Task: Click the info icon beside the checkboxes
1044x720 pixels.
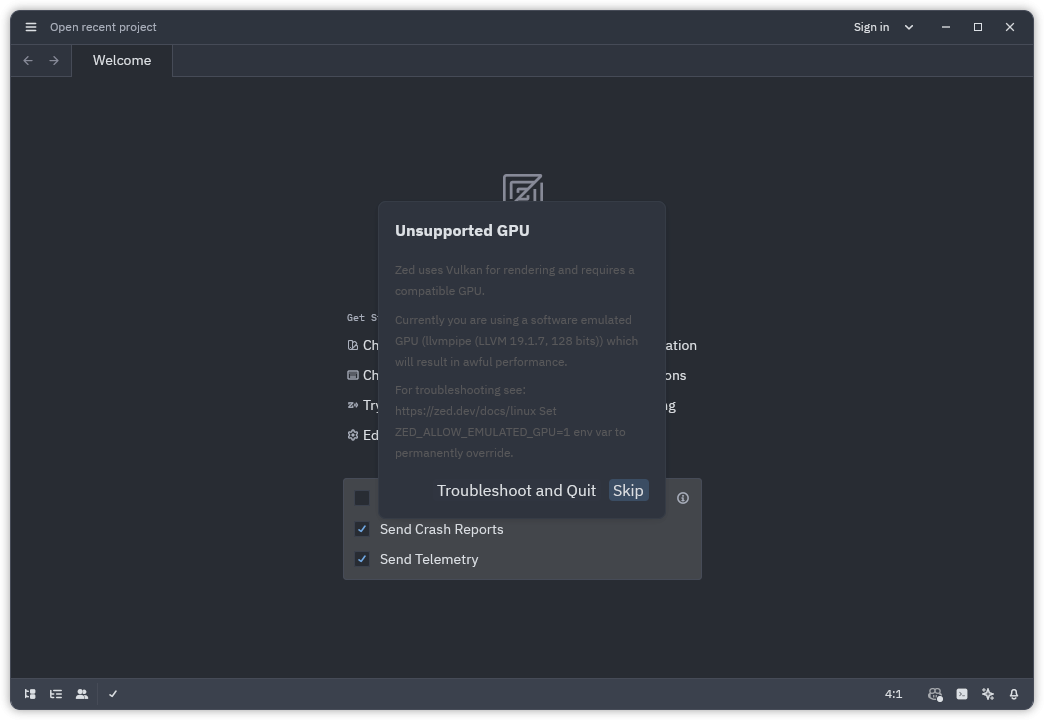Action: [683, 498]
